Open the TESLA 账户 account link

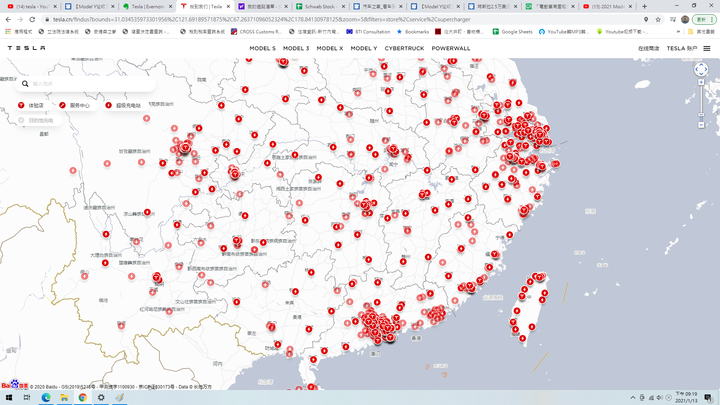[x=682, y=48]
